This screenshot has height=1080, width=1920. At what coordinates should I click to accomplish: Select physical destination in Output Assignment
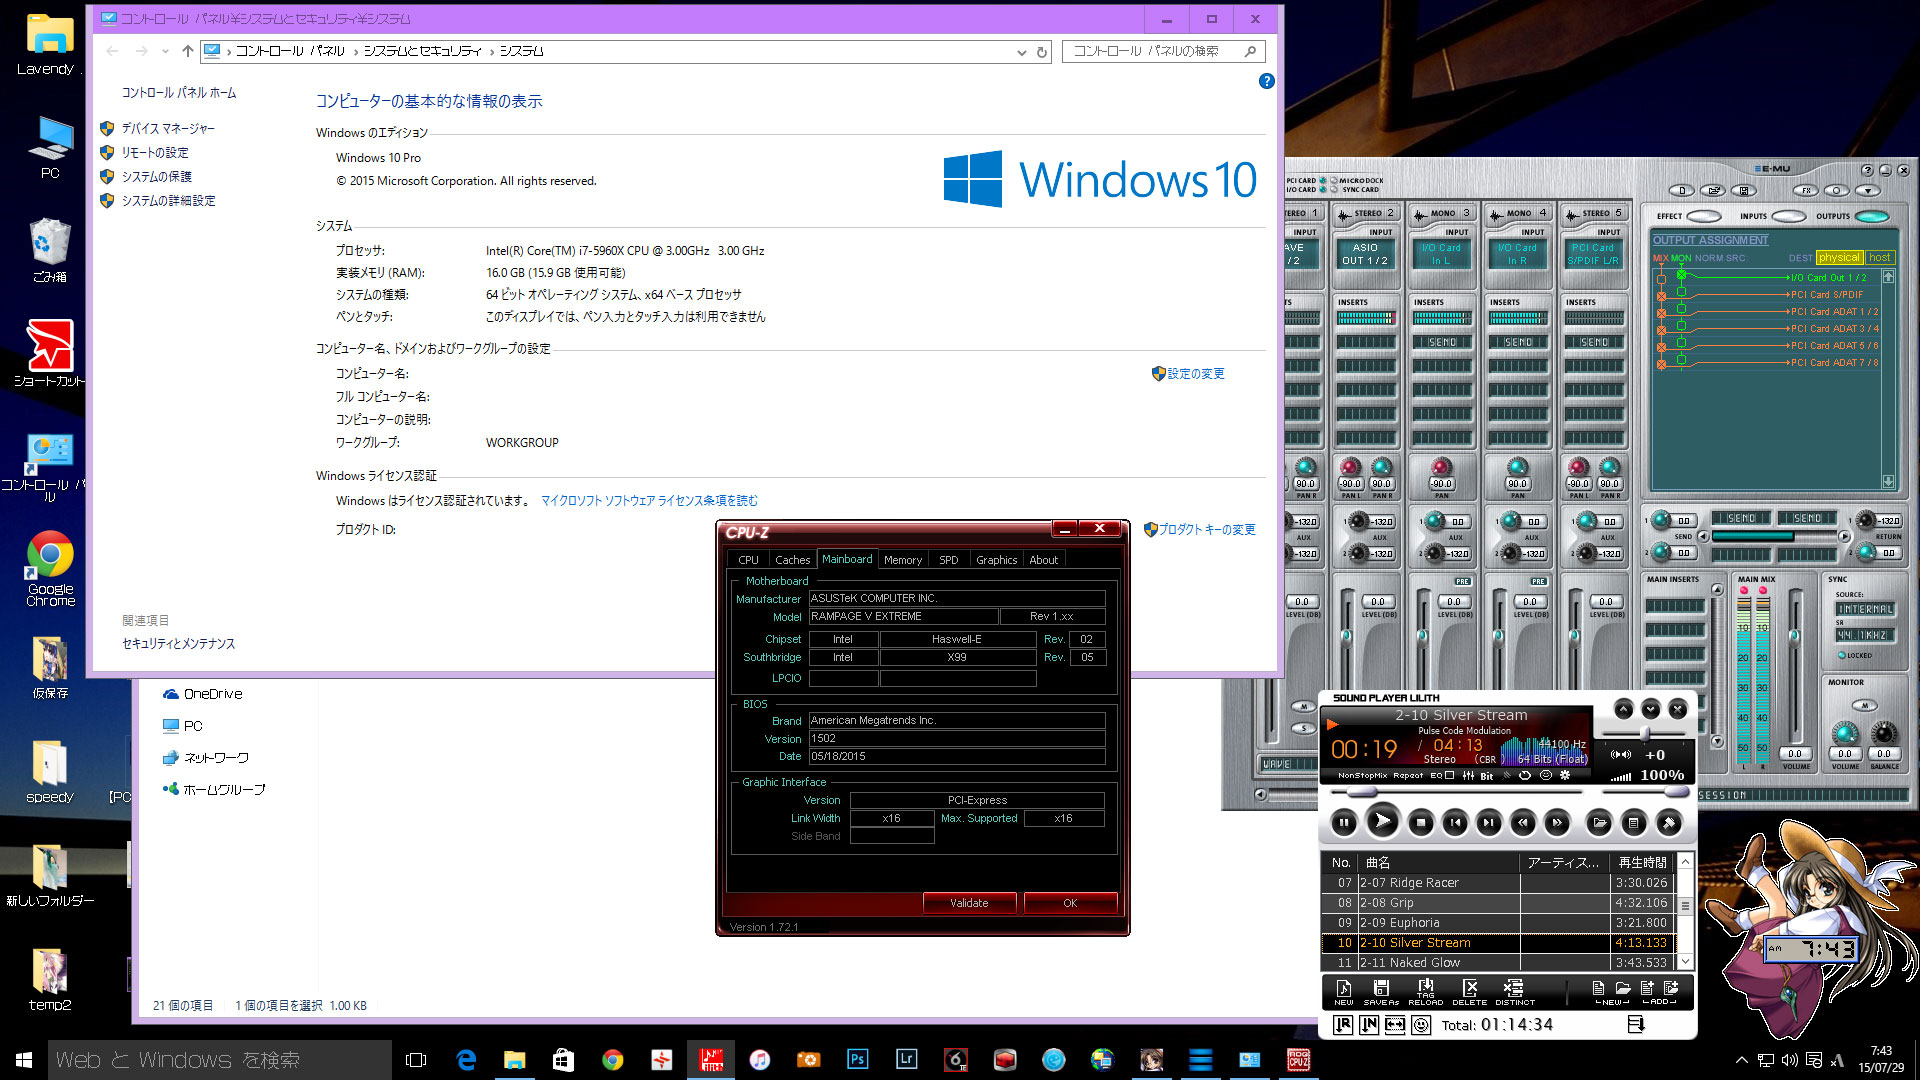1839,258
